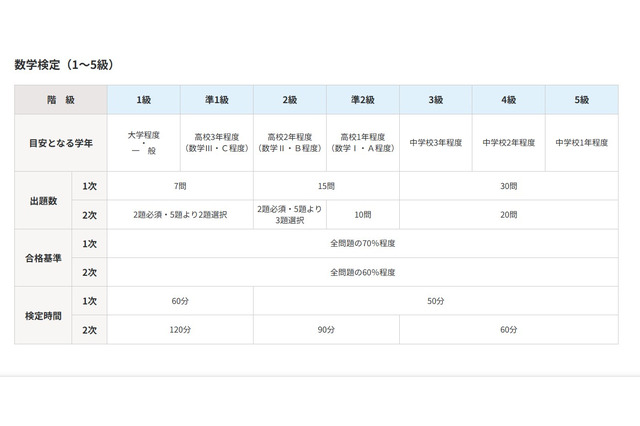
Task: Click the 中学校1年程度 cell
Action: coord(582,143)
